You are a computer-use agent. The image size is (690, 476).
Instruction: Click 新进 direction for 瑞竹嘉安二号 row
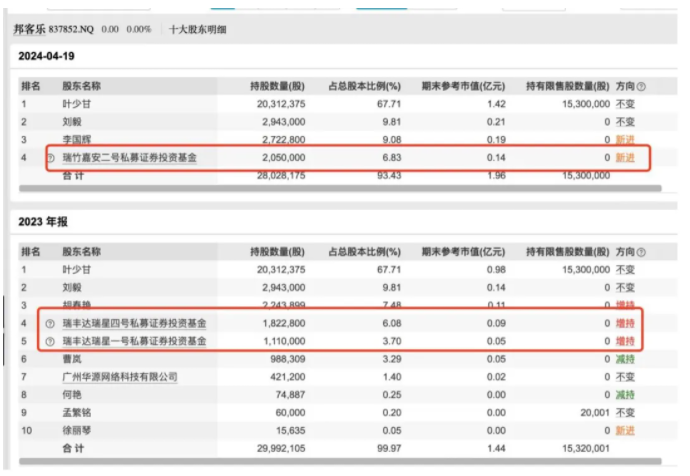click(x=625, y=157)
